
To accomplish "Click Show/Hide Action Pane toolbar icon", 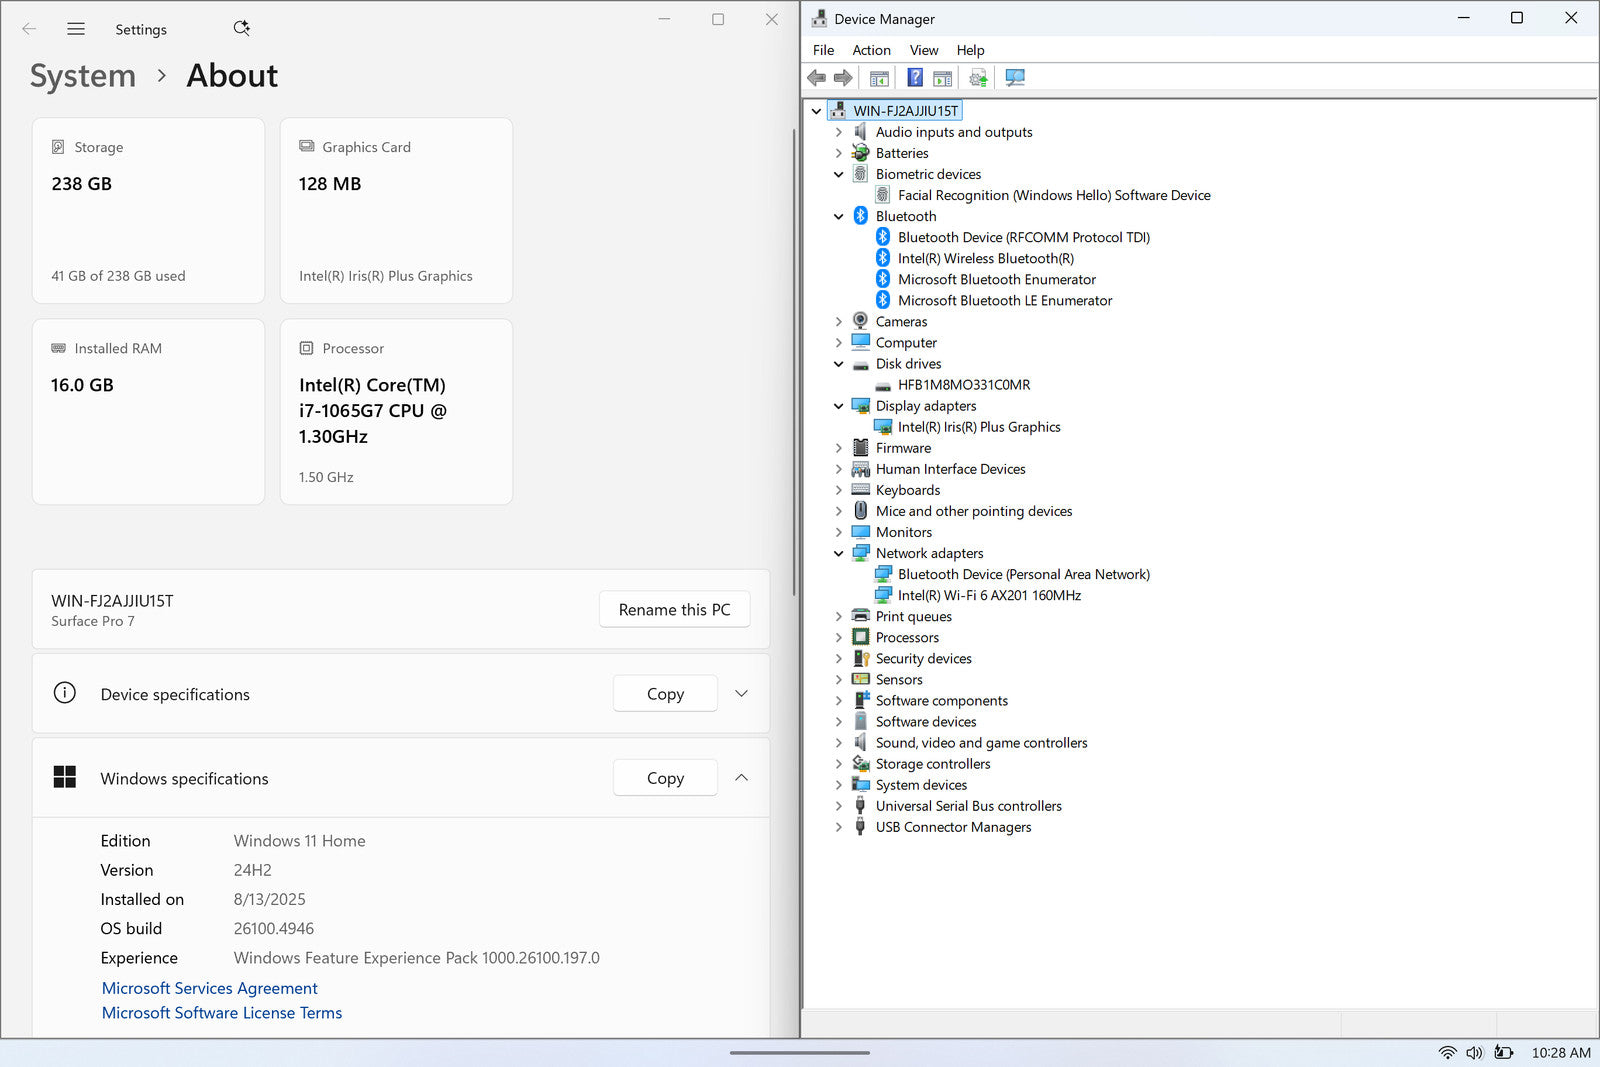I will [x=942, y=78].
